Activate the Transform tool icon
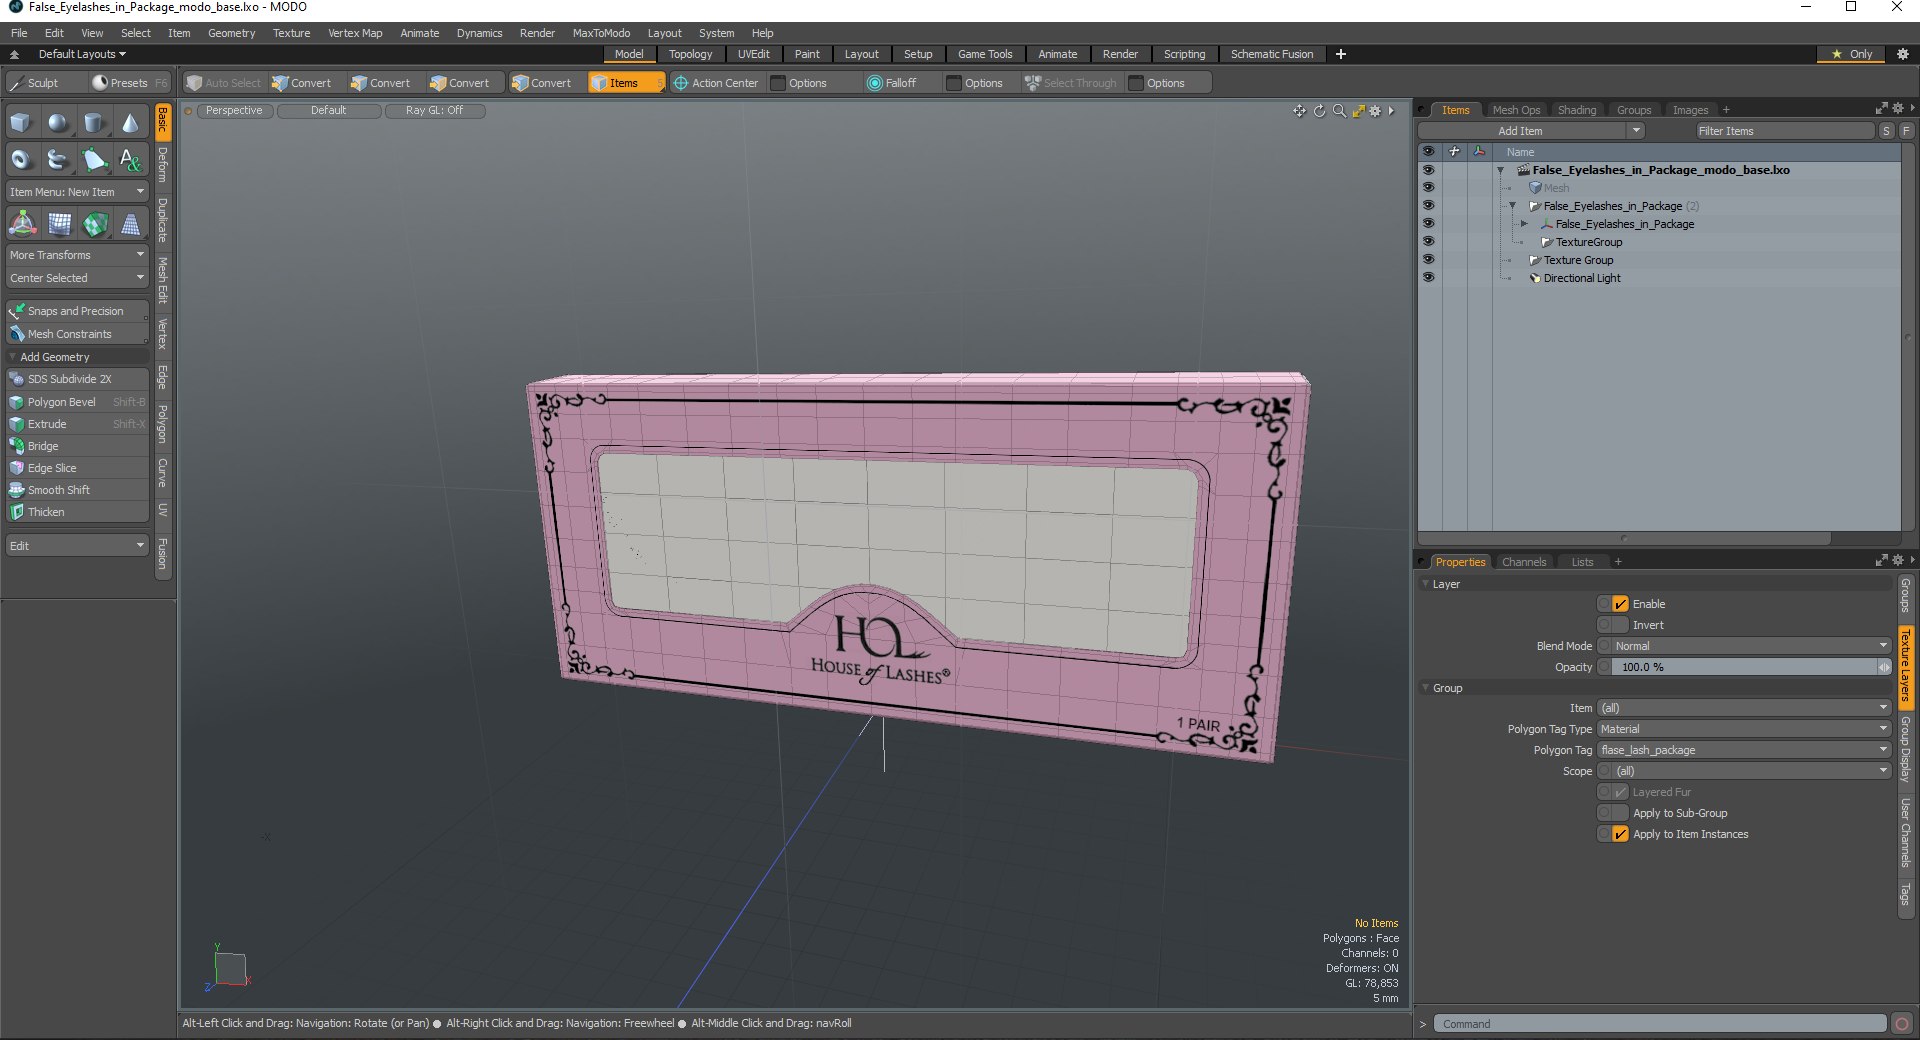Viewport: 1920px width, 1040px height. point(22,224)
